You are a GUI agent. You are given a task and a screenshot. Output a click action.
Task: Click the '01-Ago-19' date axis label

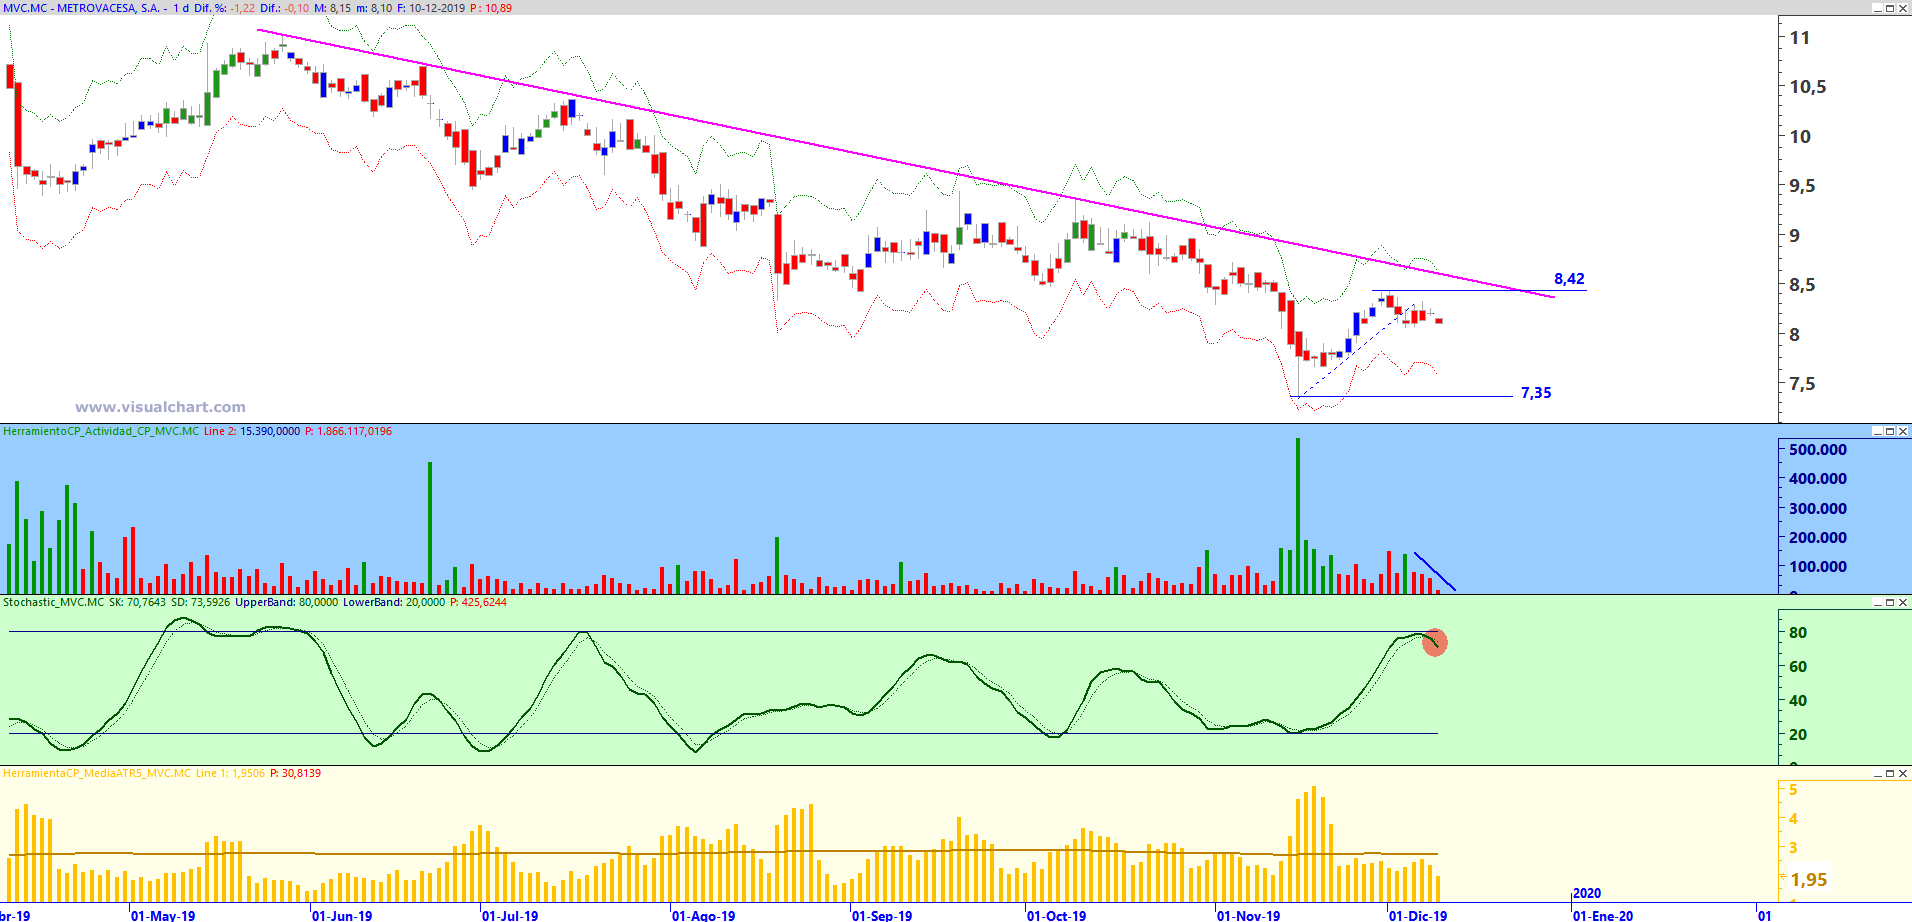pos(703,915)
